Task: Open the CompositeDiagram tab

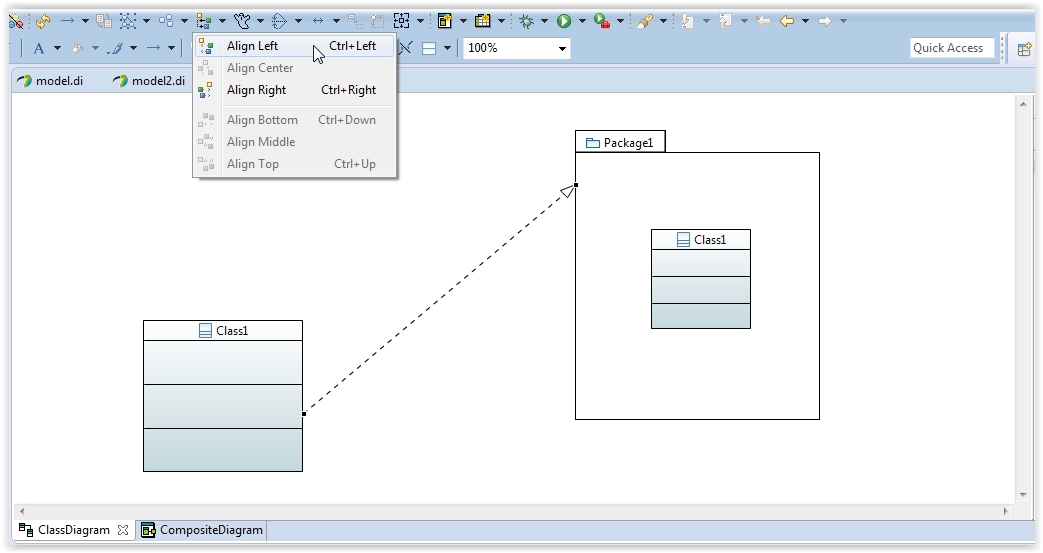Action: 202,530
